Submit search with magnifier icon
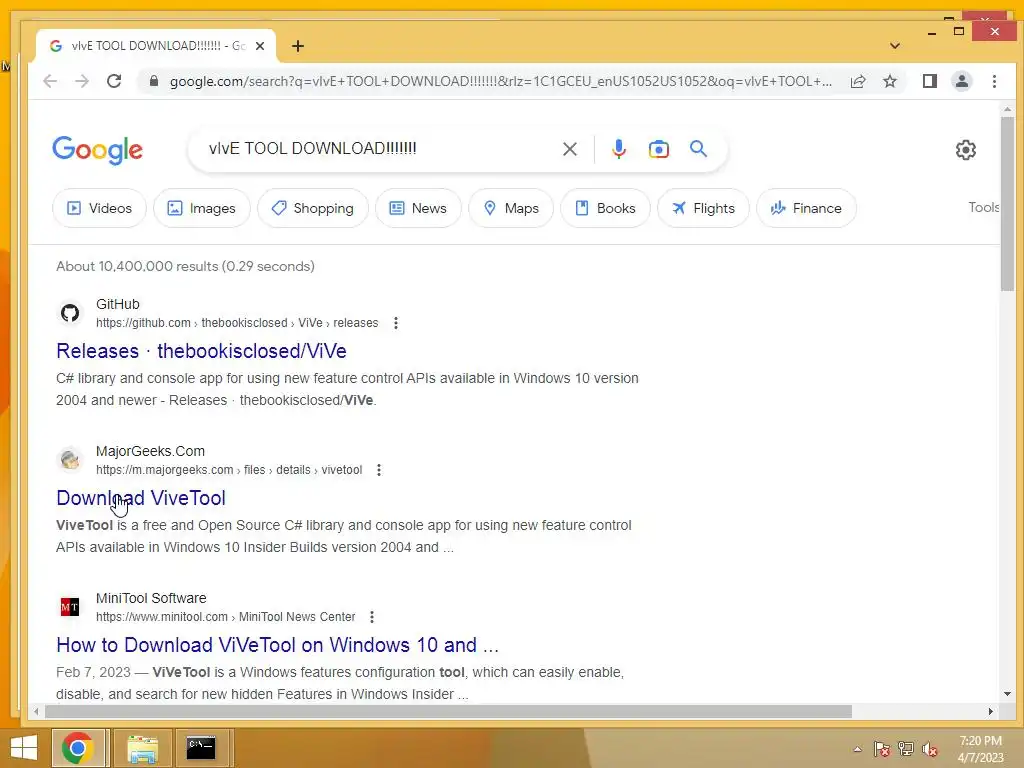The width and height of the screenshot is (1024, 768). pyautogui.click(x=698, y=149)
